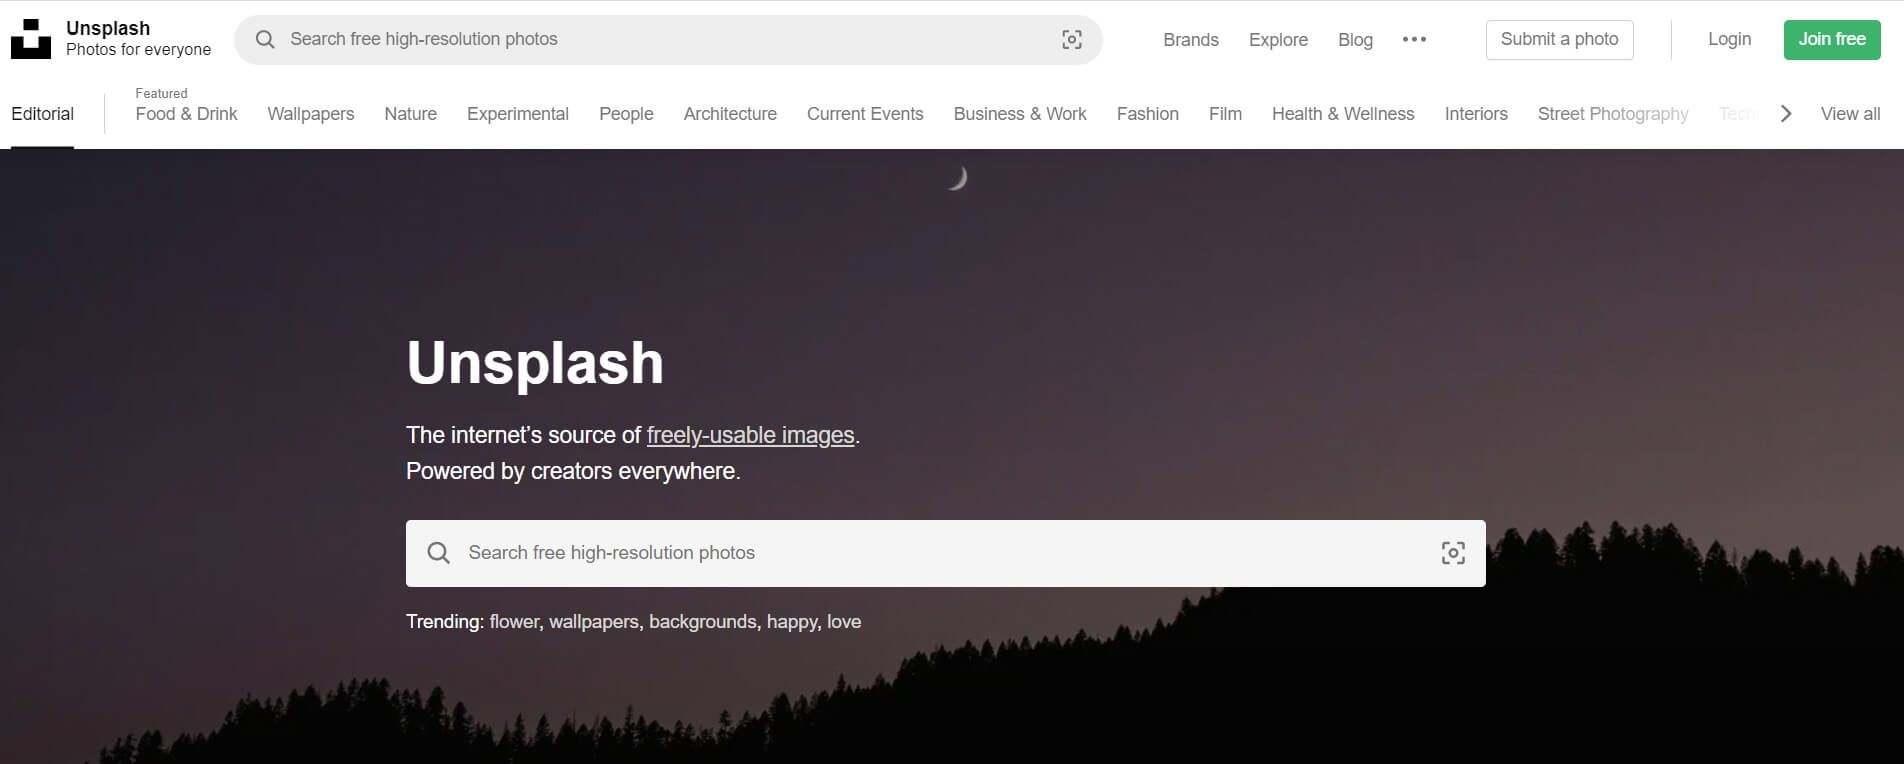Screen dimensions: 1904x764
Task: Click the Join free button
Action: point(1831,40)
